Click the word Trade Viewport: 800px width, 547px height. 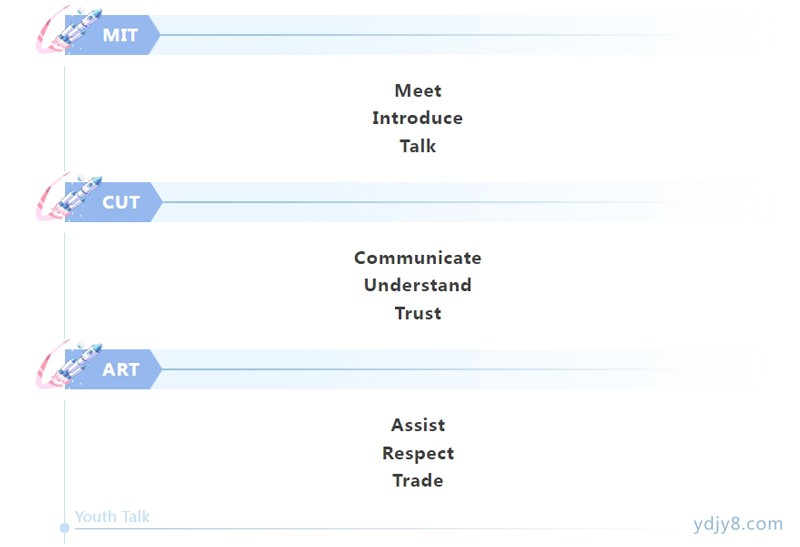point(418,481)
